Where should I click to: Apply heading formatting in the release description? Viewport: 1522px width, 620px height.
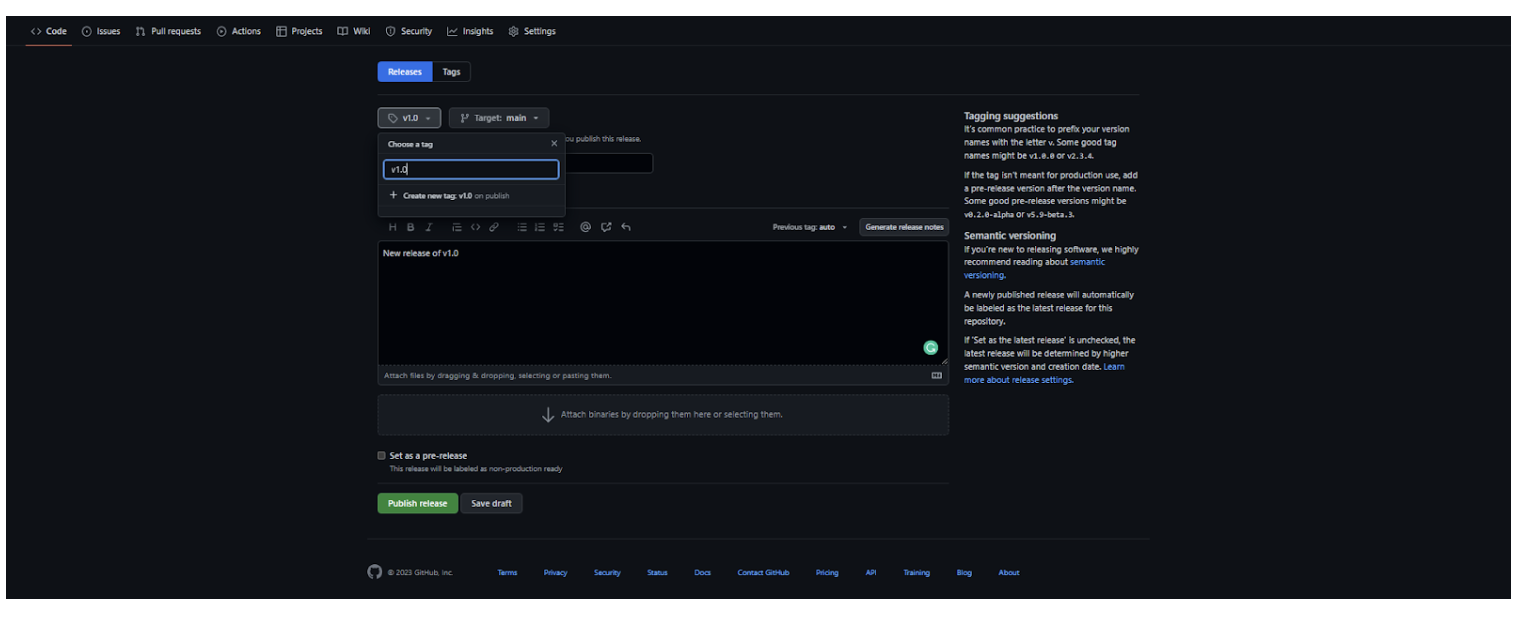[x=392, y=227]
